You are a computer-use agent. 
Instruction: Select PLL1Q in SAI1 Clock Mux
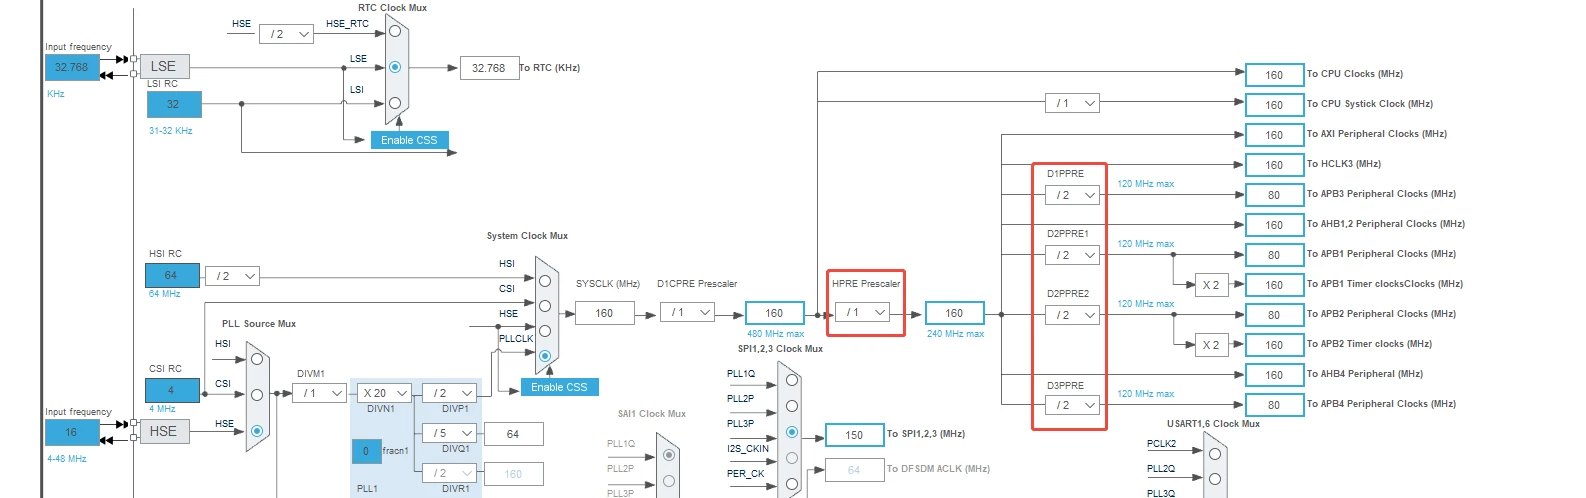(669, 455)
